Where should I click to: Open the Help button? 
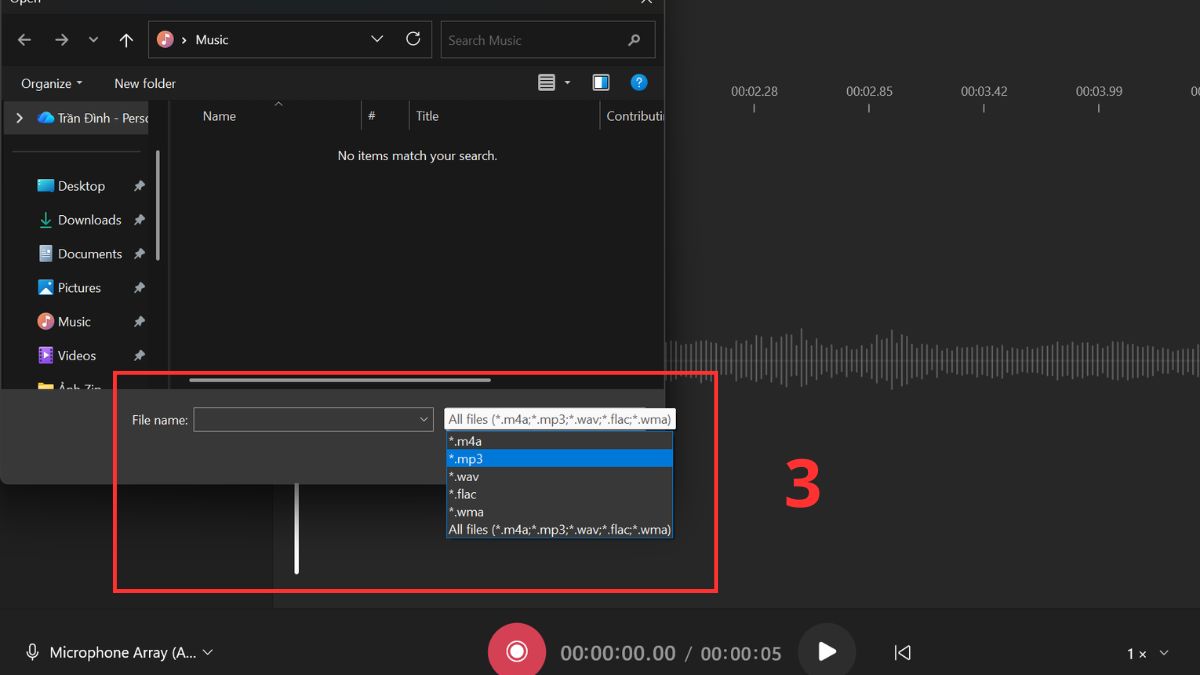click(x=639, y=83)
